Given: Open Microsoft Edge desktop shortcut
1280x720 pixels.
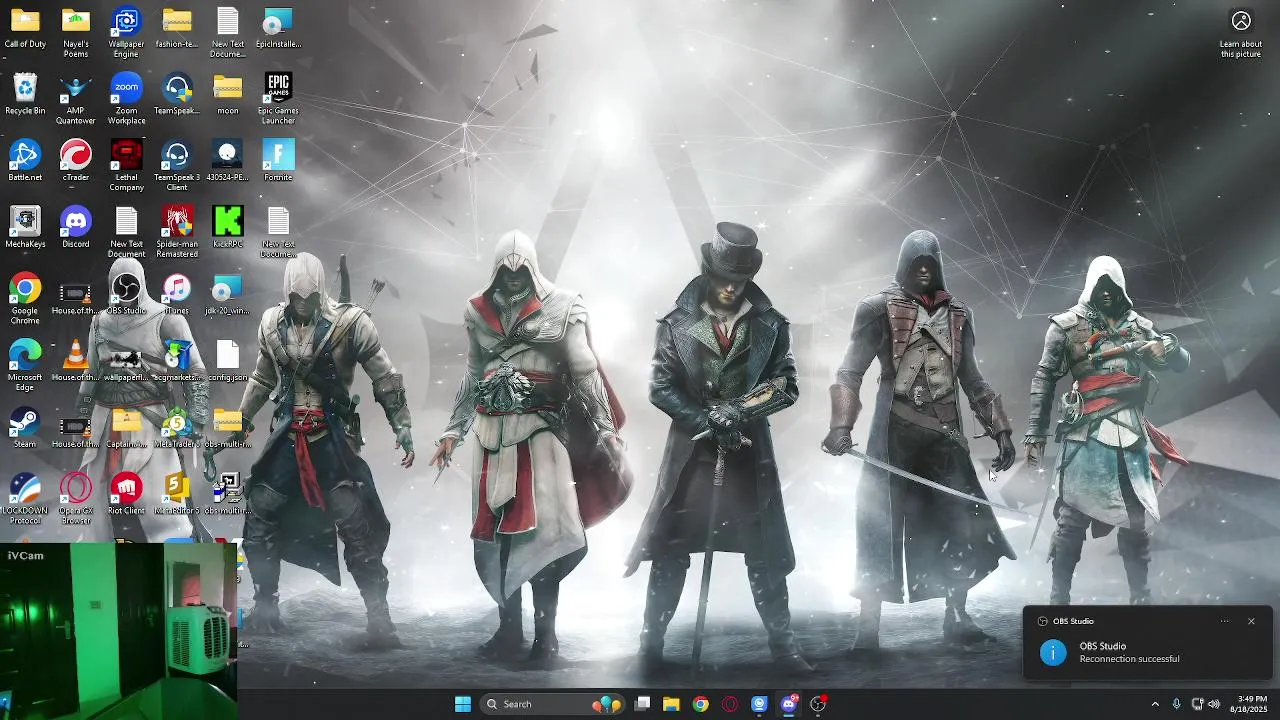Looking at the screenshot, I should [25, 366].
